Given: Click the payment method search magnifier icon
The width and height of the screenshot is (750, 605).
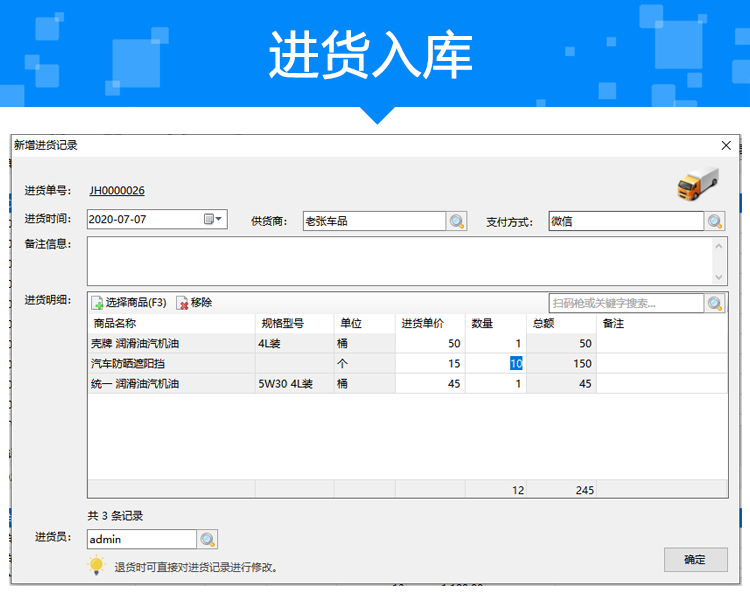Looking at the screenshot, I should point(715,221).
